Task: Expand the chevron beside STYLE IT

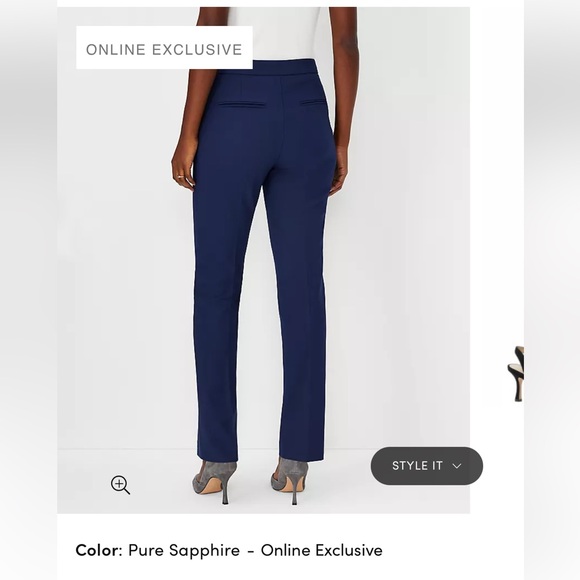Action: pyautogui.click(x=457, y=466)
